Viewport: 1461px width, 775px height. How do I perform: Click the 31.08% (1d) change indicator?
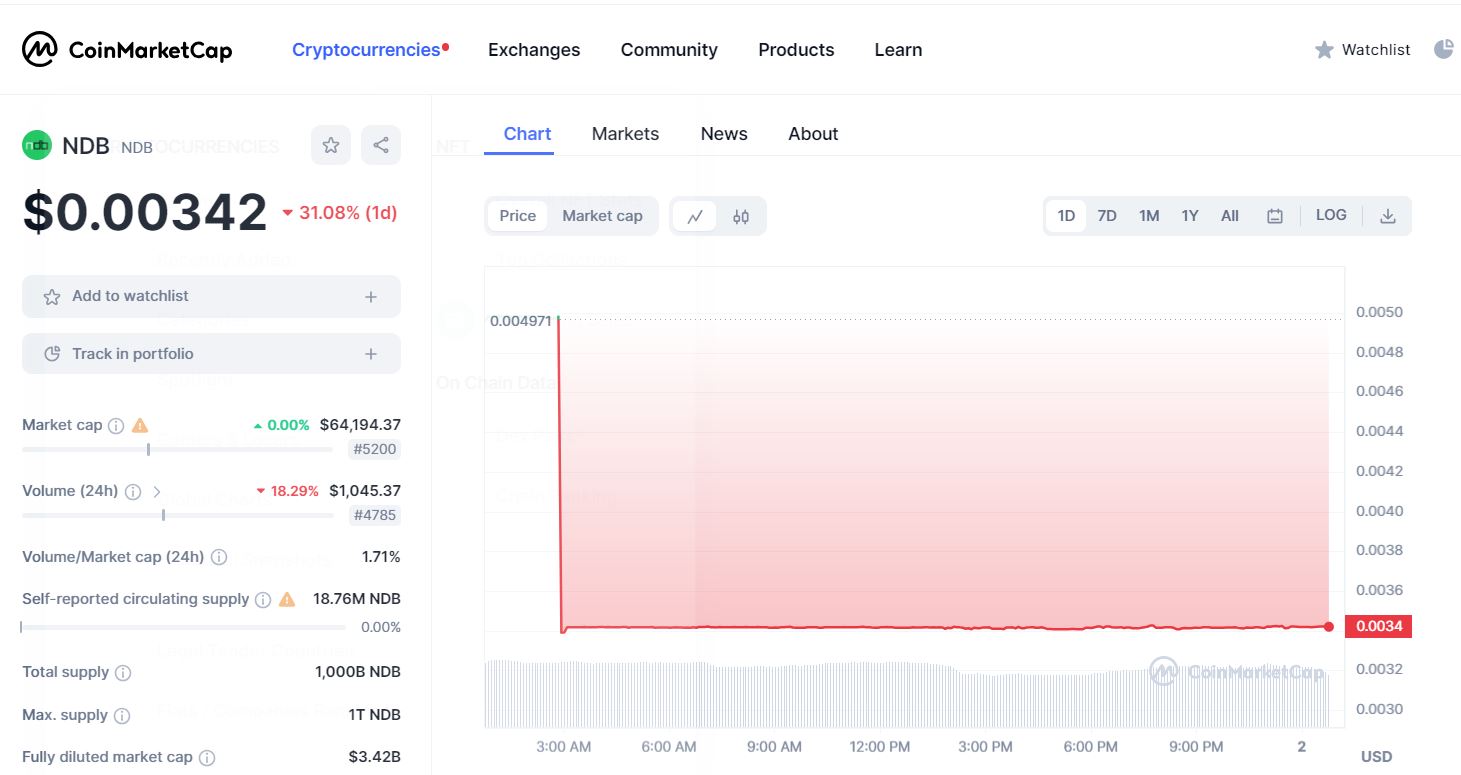pos(340,213)
